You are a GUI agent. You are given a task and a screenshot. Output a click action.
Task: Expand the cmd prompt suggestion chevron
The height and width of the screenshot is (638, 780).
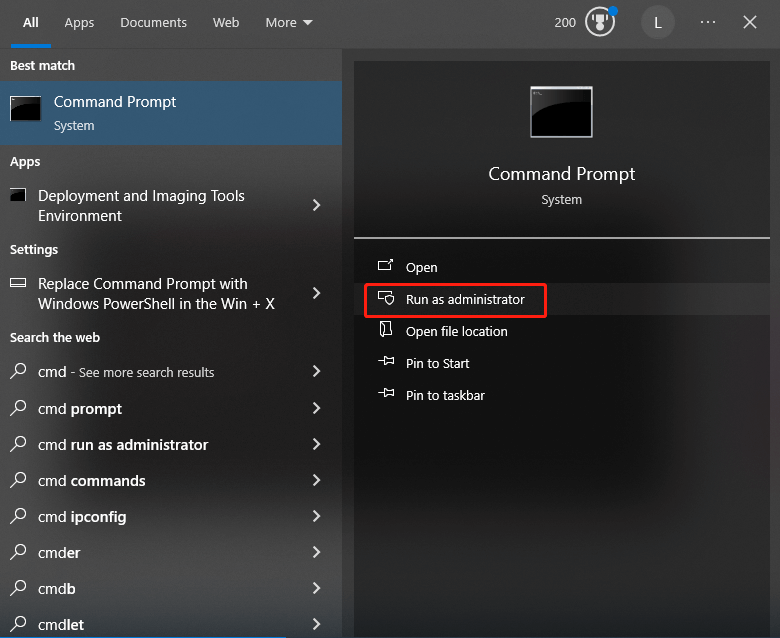pos(316,408)
